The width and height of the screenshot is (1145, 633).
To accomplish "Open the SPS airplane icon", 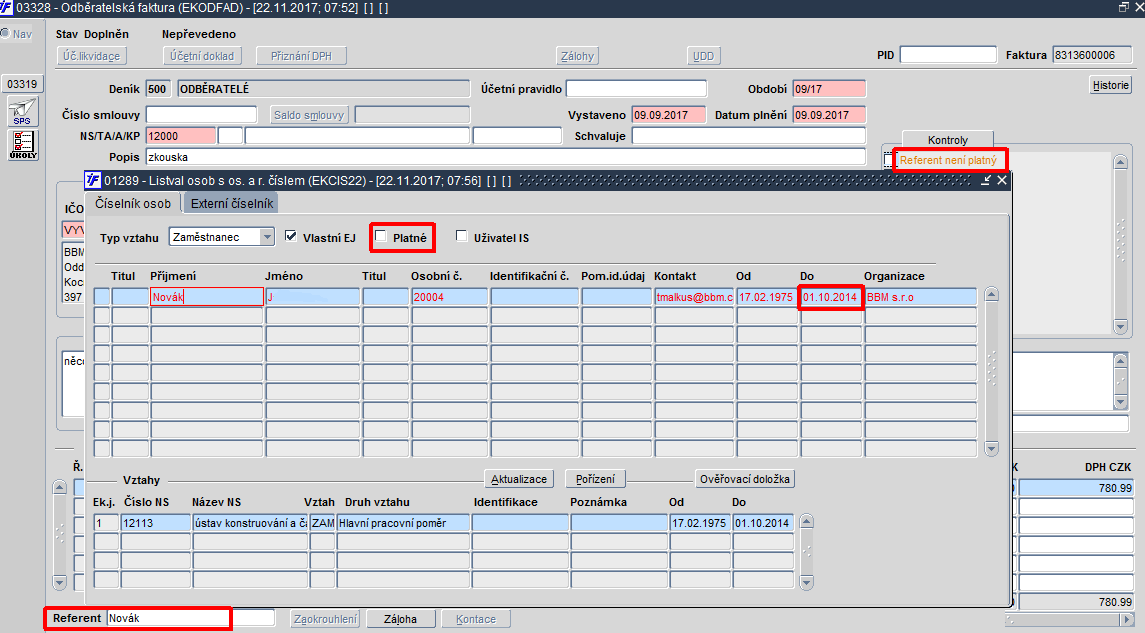I will (x=22, y=111).
